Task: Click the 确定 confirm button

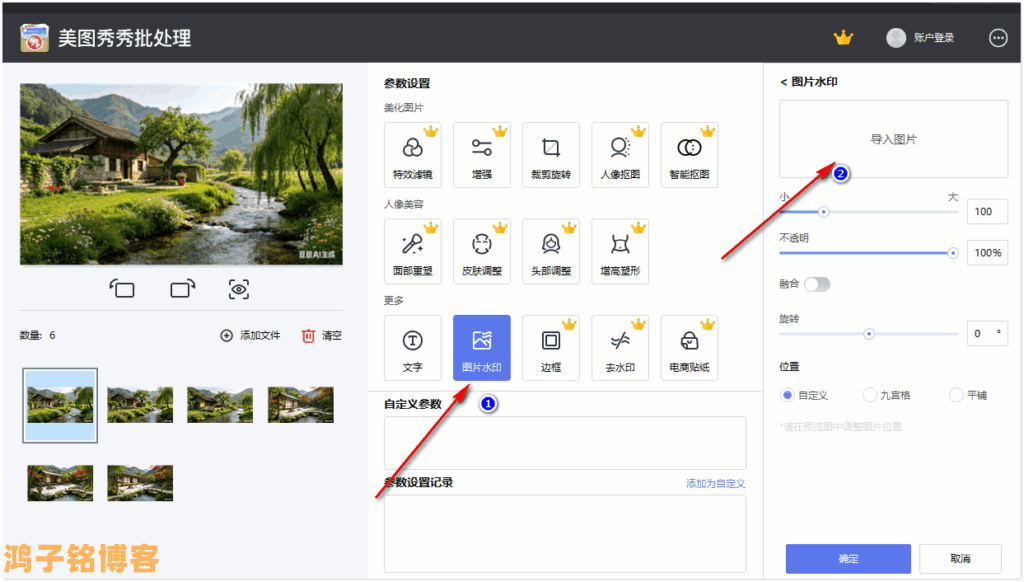Action: [x=848, y=558]
